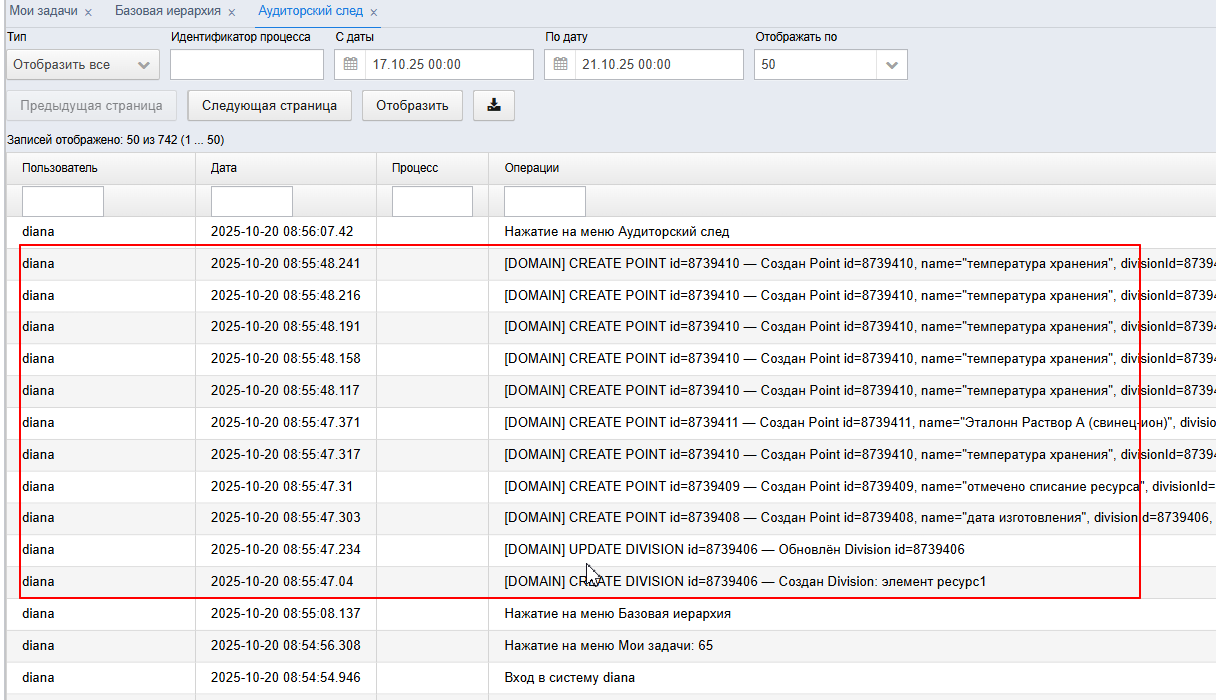Sort by the Пользователь column header
Viewport: 1216px width, 700px height.
pos(60,168)
